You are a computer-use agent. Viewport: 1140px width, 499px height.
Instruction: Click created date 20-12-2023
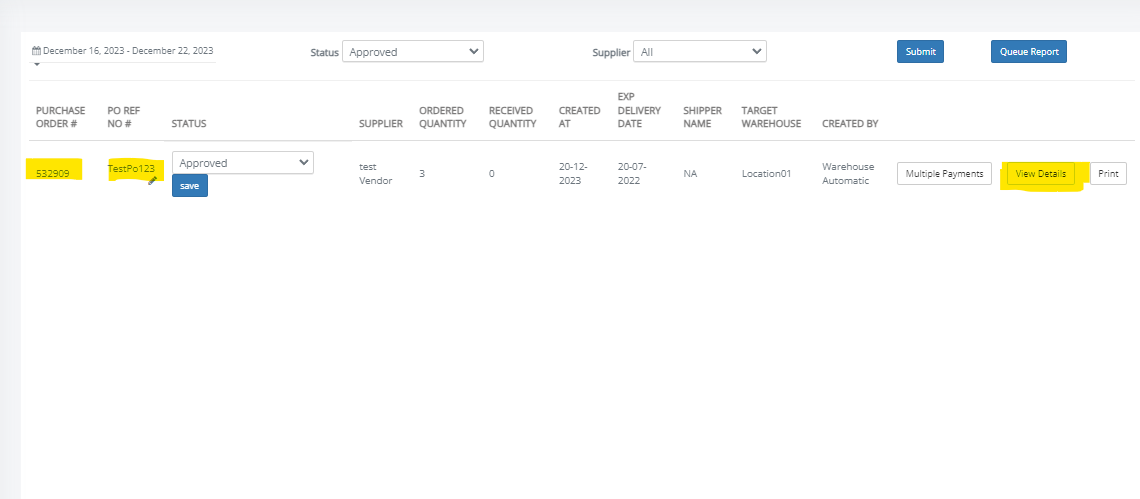(572, 174)
